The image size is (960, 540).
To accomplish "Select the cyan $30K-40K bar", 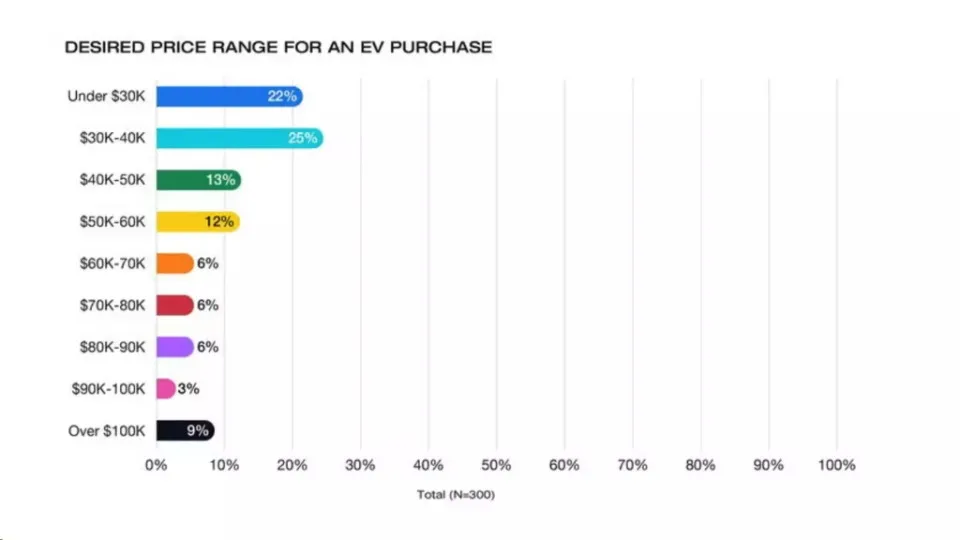I will [238, 138].
